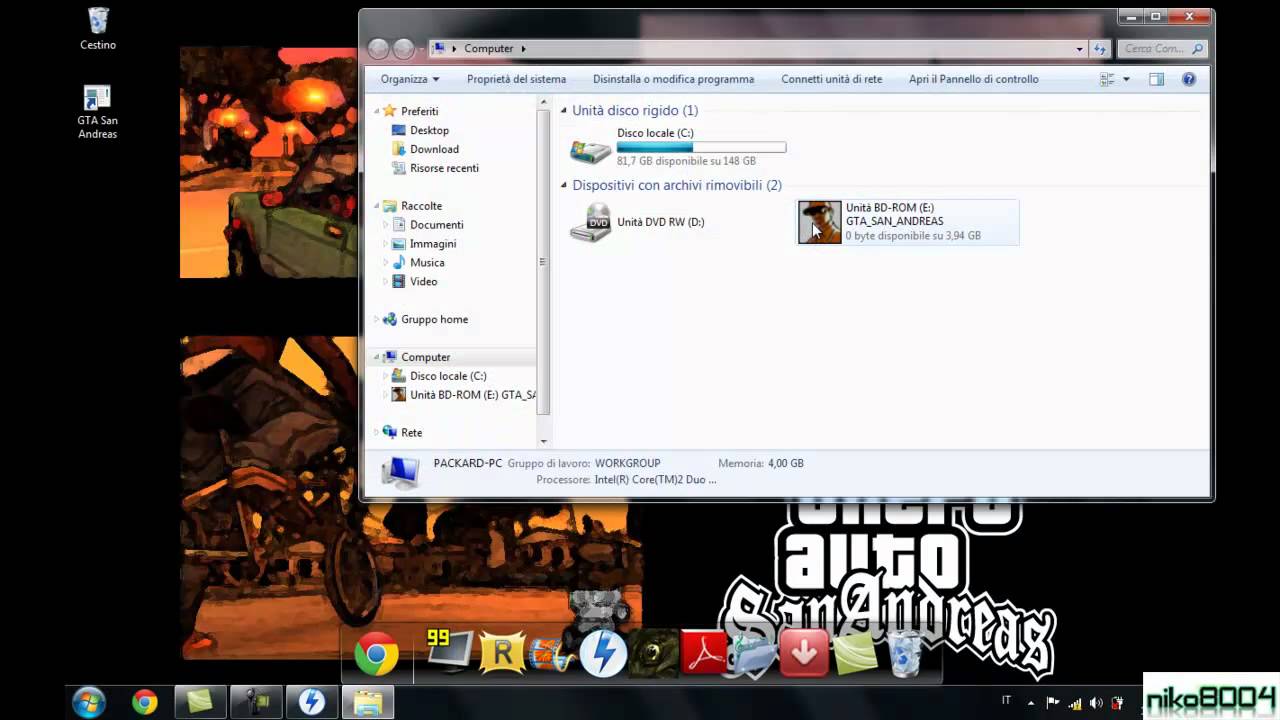Screen dimensions: 1280x720
Task: Open the Organizza menu
Action: pos(409,79)
